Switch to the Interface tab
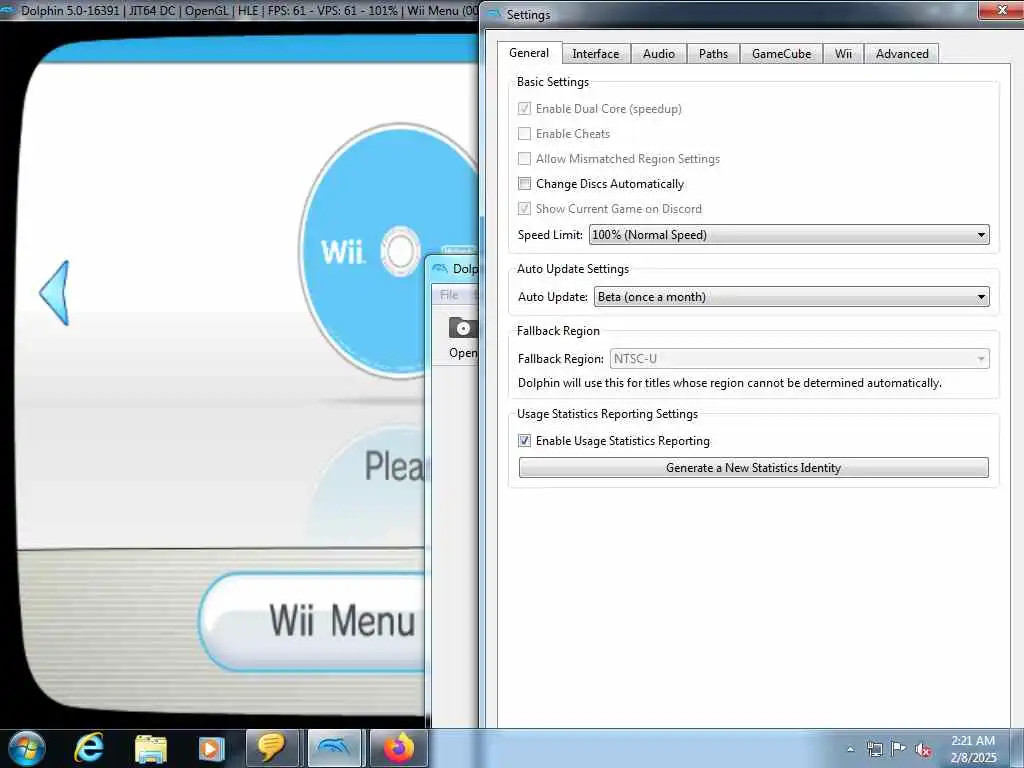1024x768 pixels. [x=596, y=54]
